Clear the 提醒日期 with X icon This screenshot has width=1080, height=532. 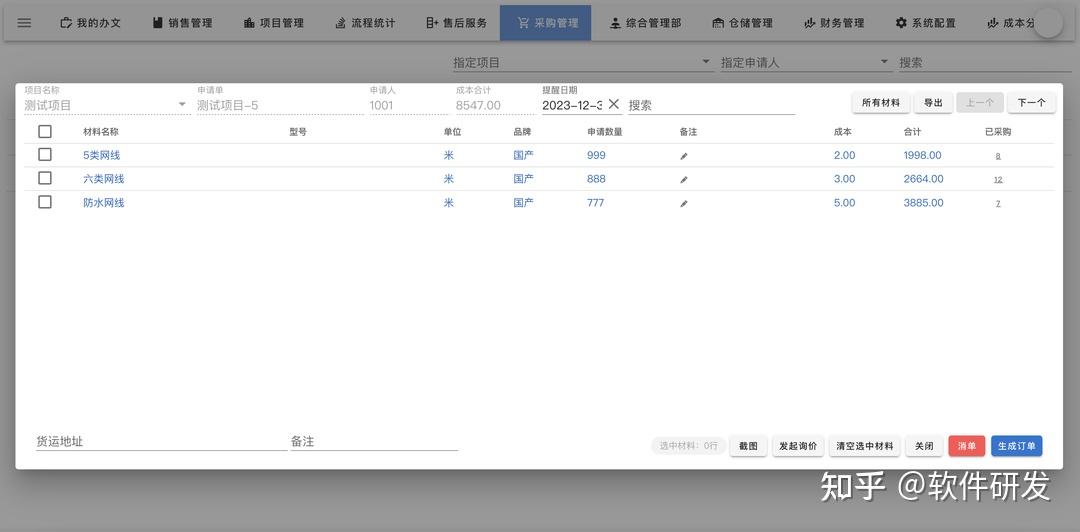tap(614, 104)
